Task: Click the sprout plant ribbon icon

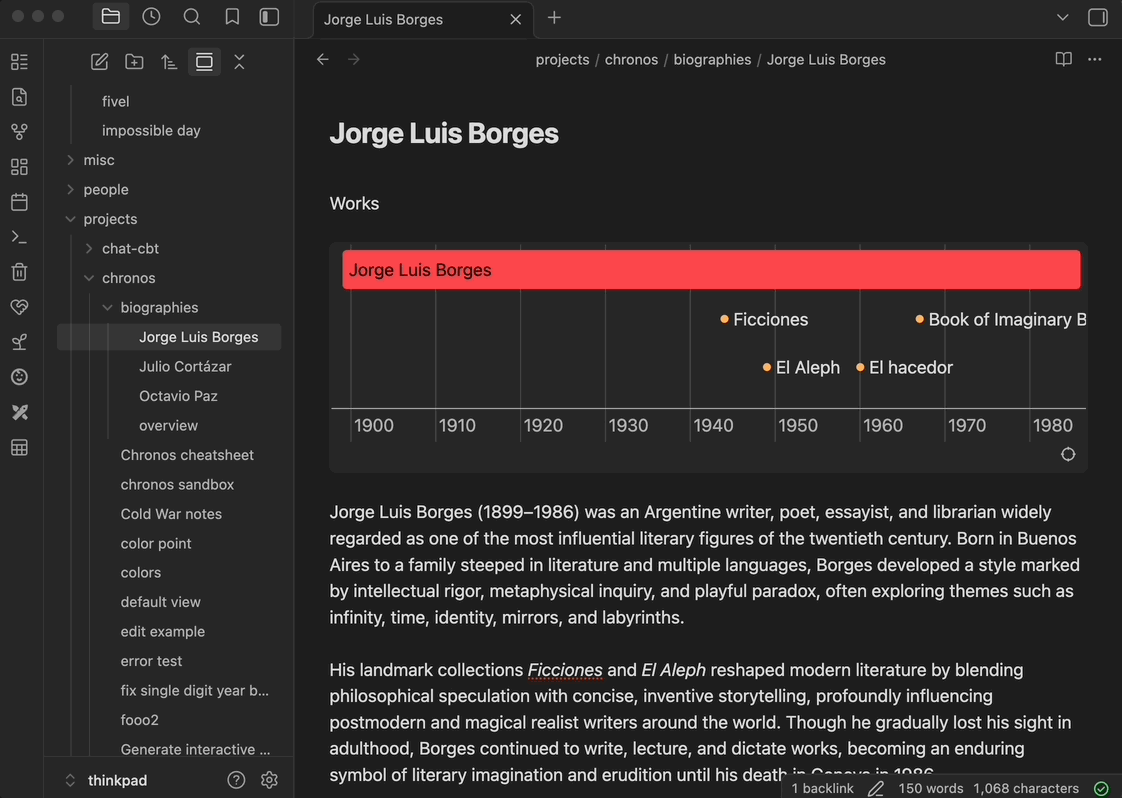Action: 19,342
